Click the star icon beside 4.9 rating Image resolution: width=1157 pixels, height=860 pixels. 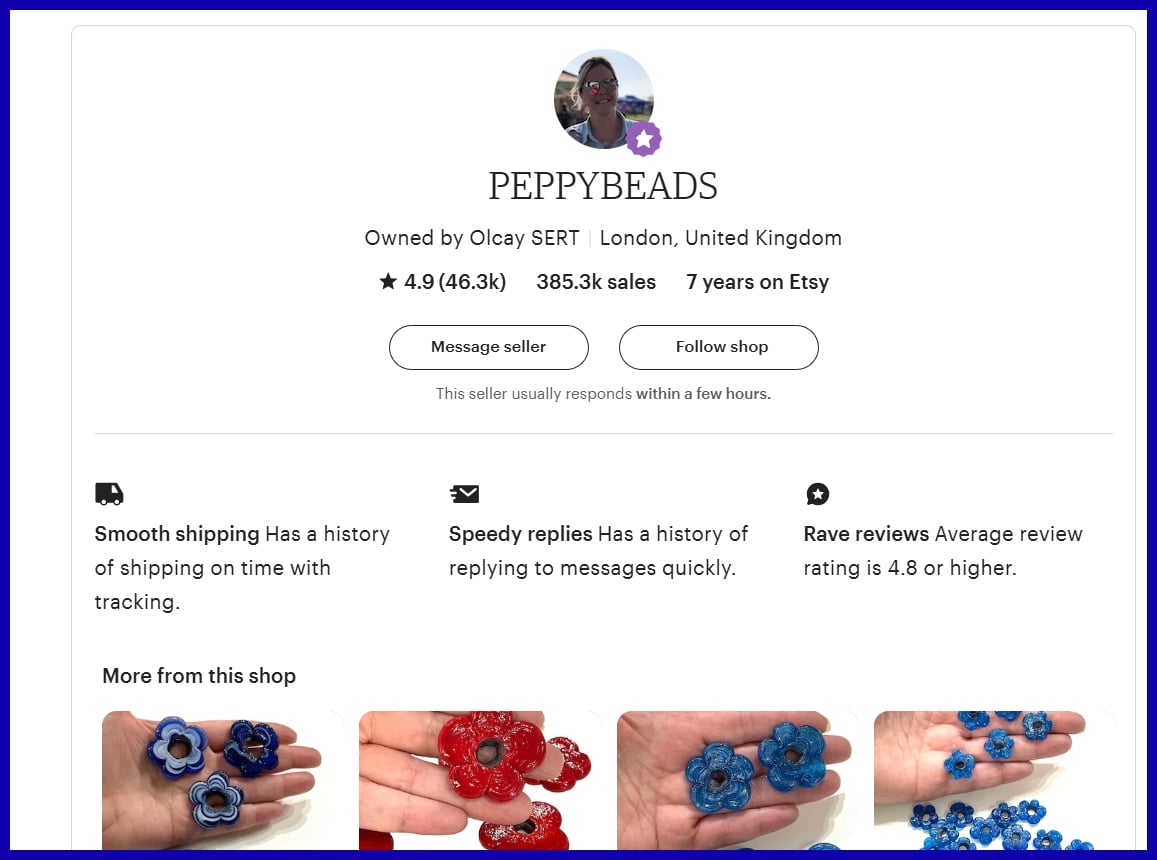(x=388, y=282)
